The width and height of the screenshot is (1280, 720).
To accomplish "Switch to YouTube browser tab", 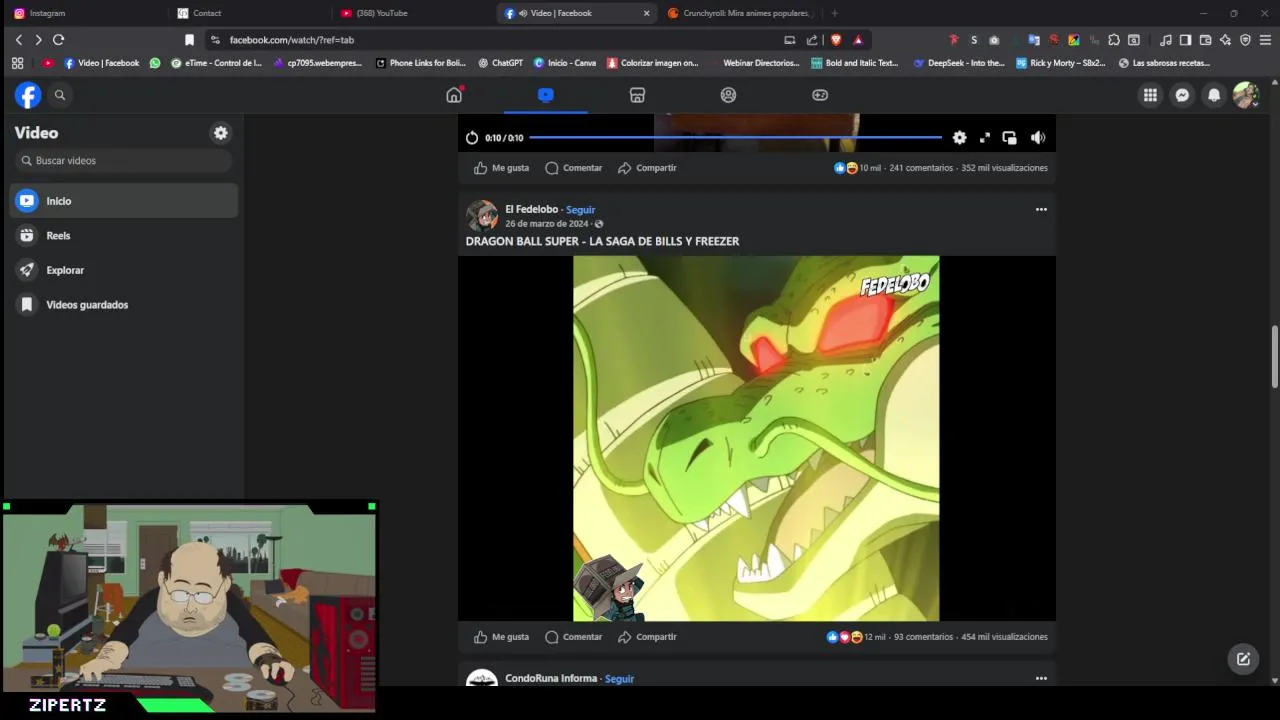I will 413,13.
